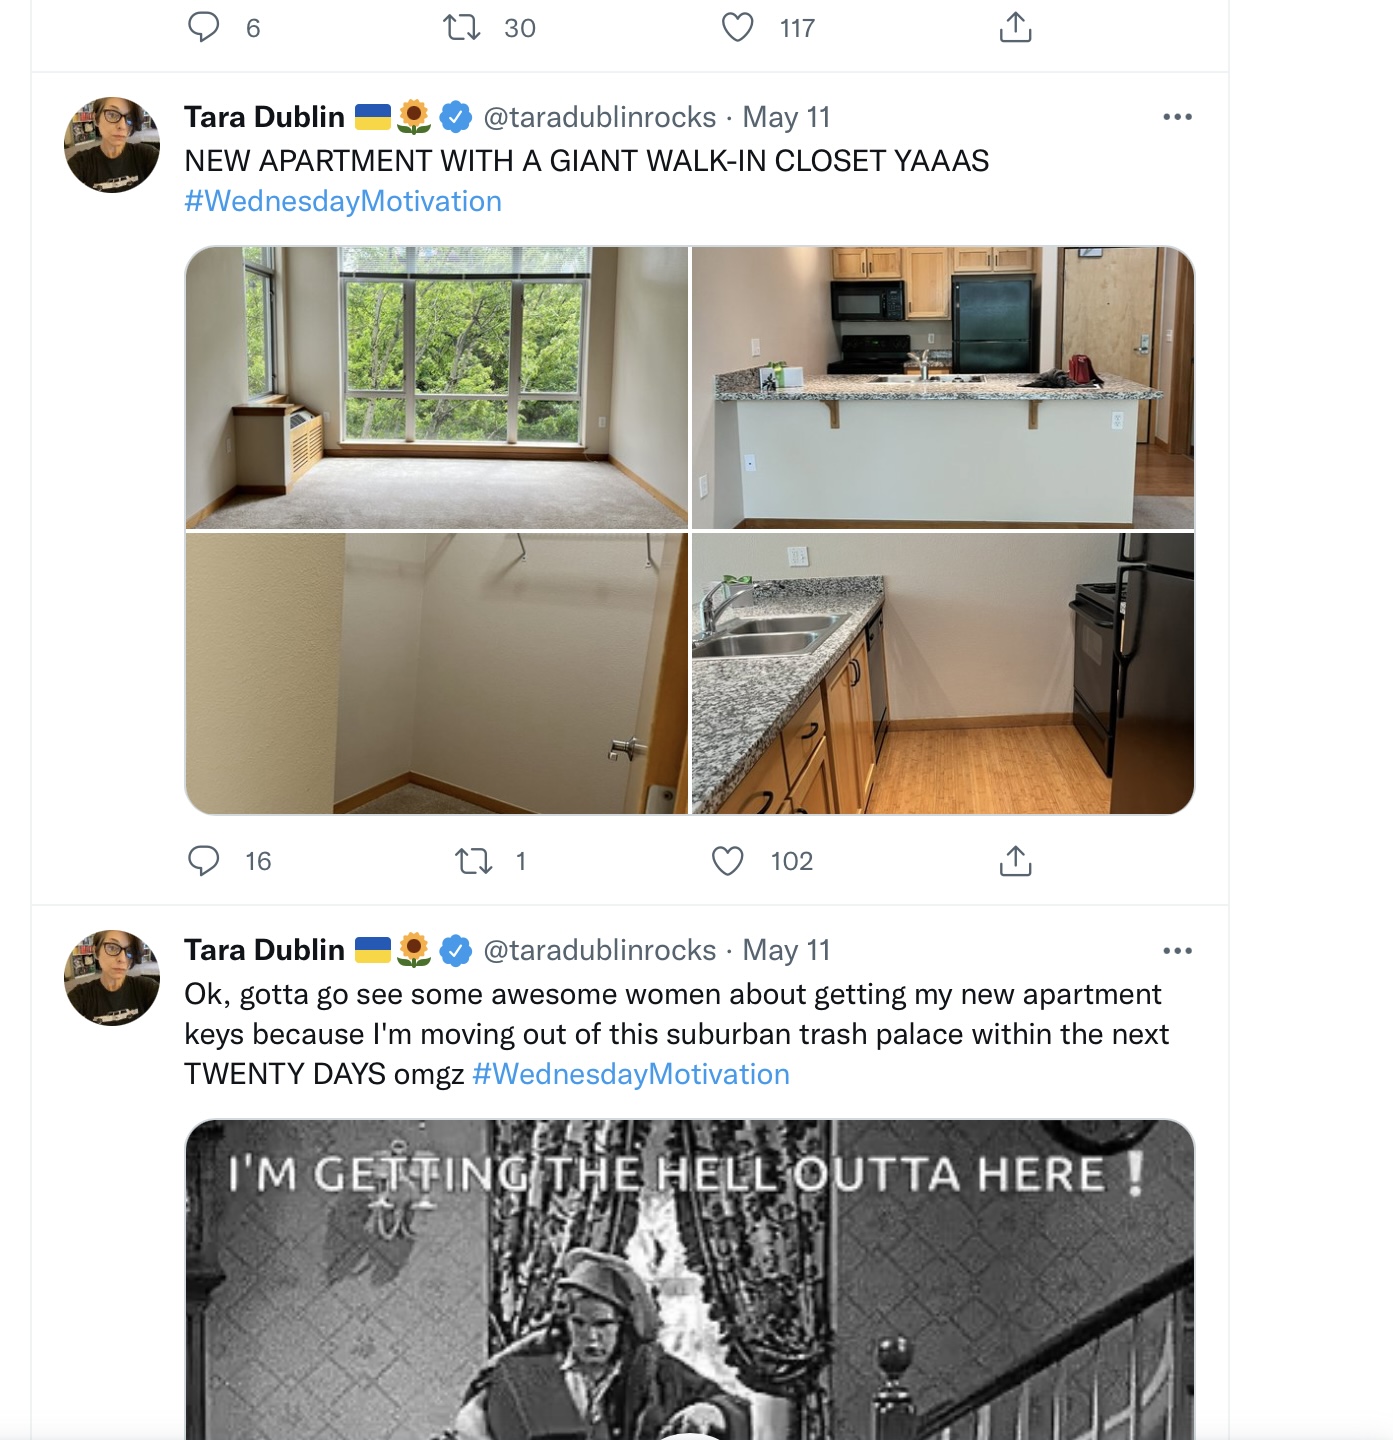Open @taradublinrocks handle on the moving out tweet
This screenshot has width=1393, height=1440.
pyautogui.click(x=600, y=950)
